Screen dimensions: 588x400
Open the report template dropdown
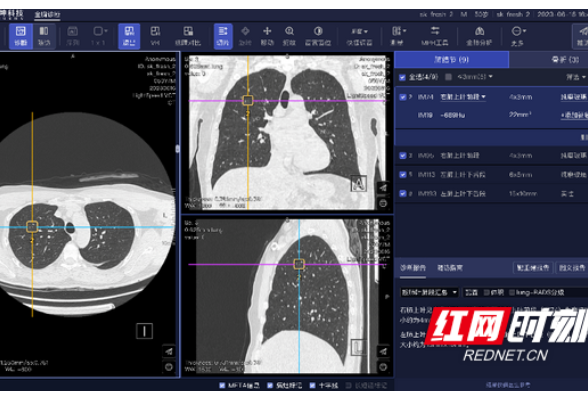(429, 292)
